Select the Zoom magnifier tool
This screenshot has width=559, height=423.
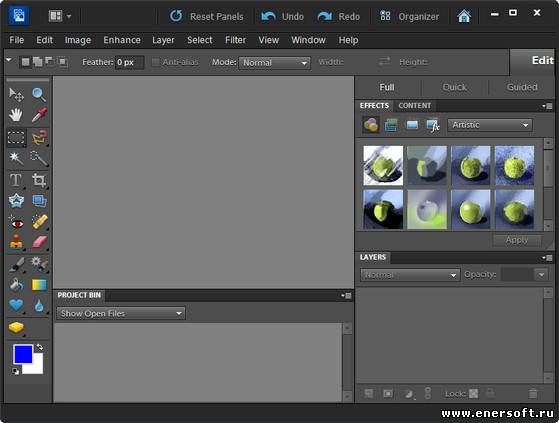click(x=39, y=94)
